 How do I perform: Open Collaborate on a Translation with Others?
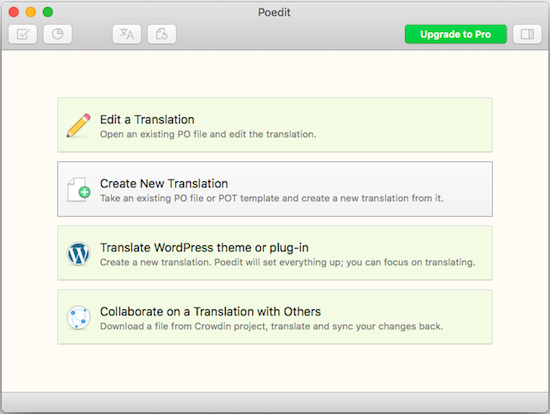tap(275, 317)
